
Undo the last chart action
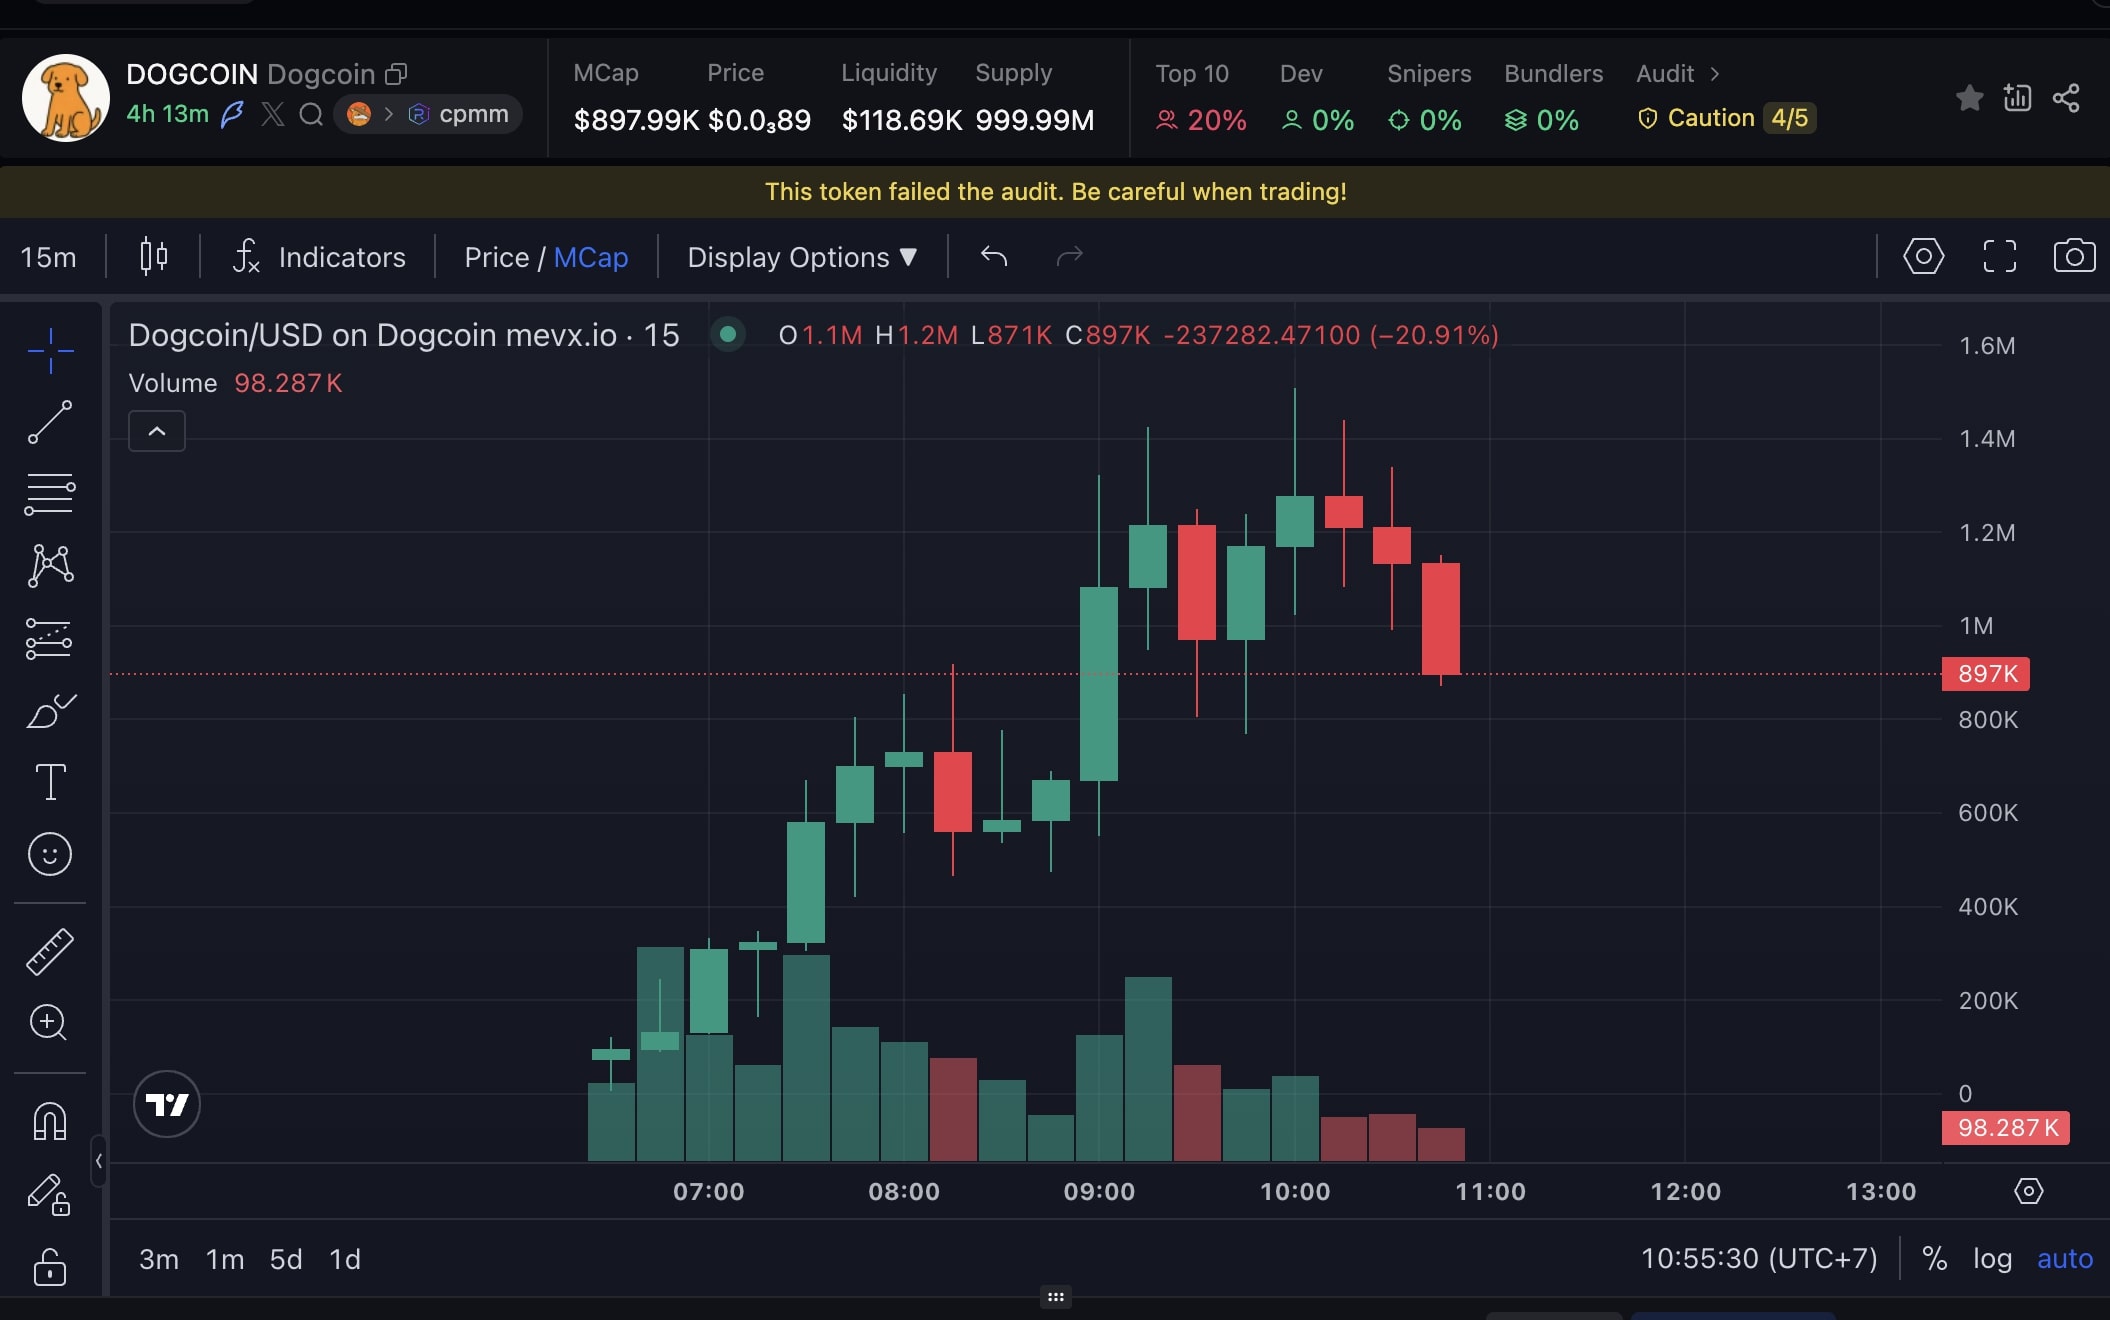click(x=993, y=257)
